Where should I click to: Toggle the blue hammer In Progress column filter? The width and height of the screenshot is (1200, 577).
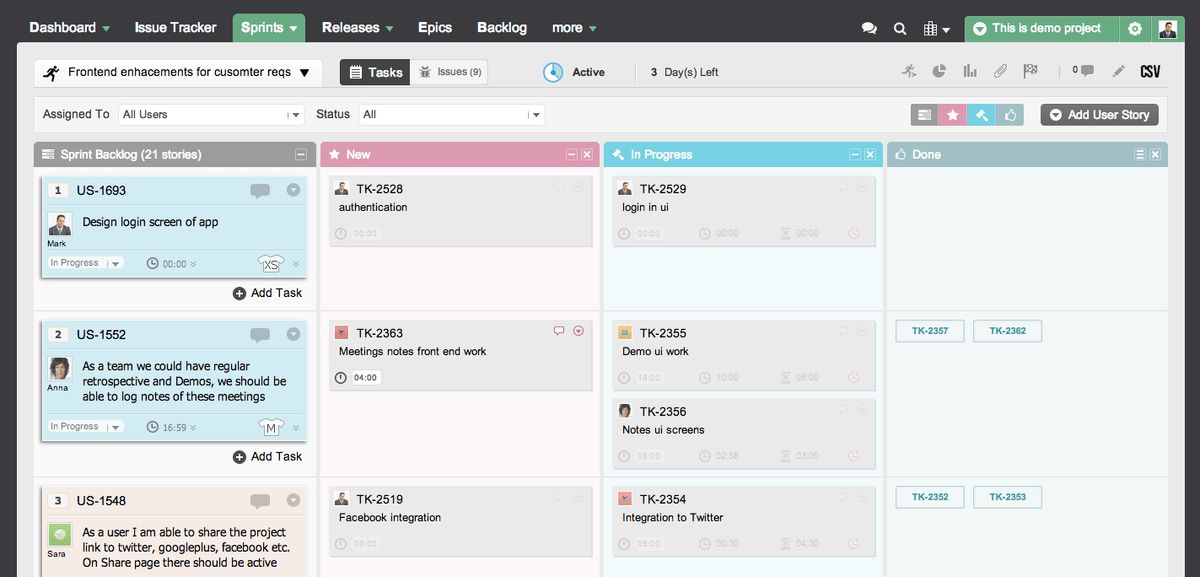(982, 115)
